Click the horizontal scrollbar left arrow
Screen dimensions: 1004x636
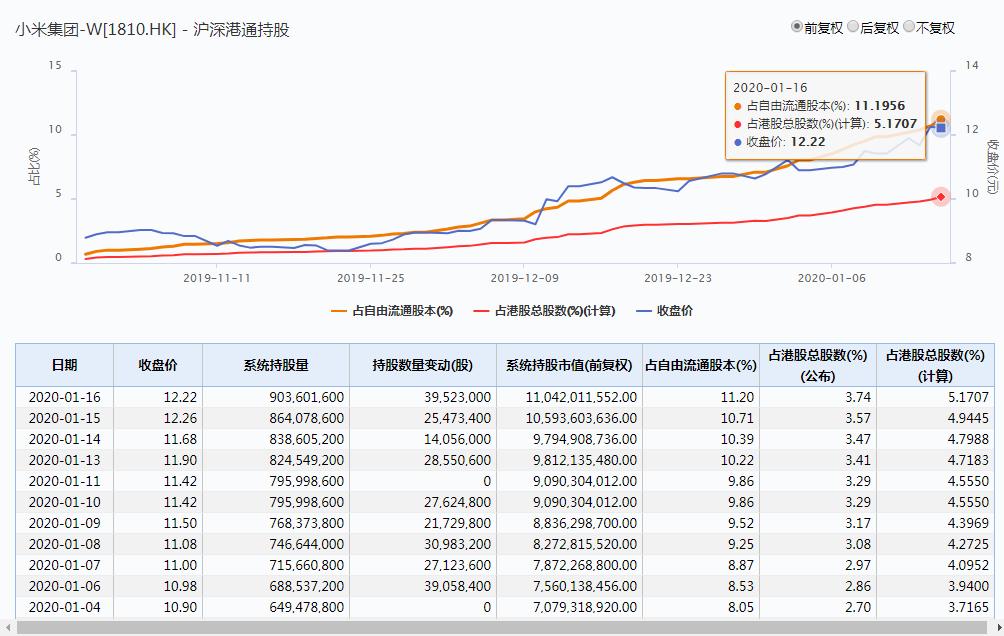[8, 628]
